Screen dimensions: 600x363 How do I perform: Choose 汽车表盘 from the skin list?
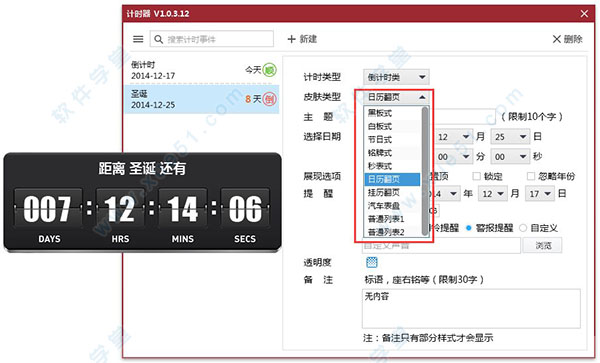pyautogui.click(x=392, y=206)
